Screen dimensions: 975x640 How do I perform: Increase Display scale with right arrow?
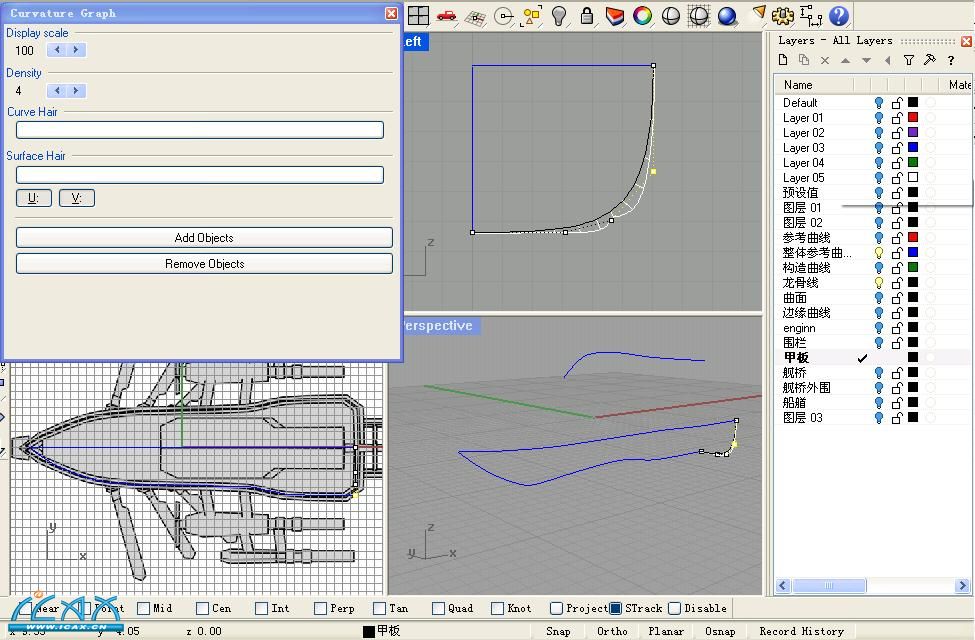(x=76, y=50)
